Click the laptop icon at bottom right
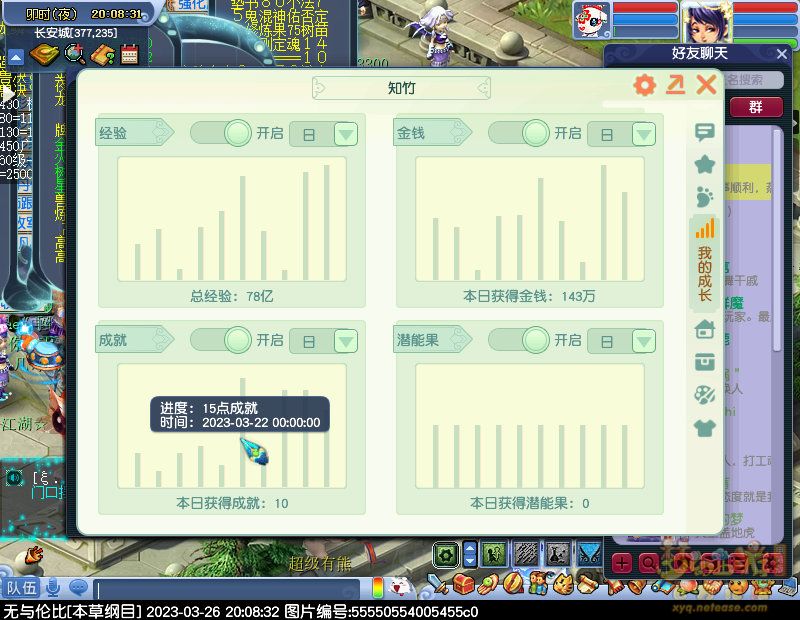Viewport: 800px width, 620px height. click(790, 586)
